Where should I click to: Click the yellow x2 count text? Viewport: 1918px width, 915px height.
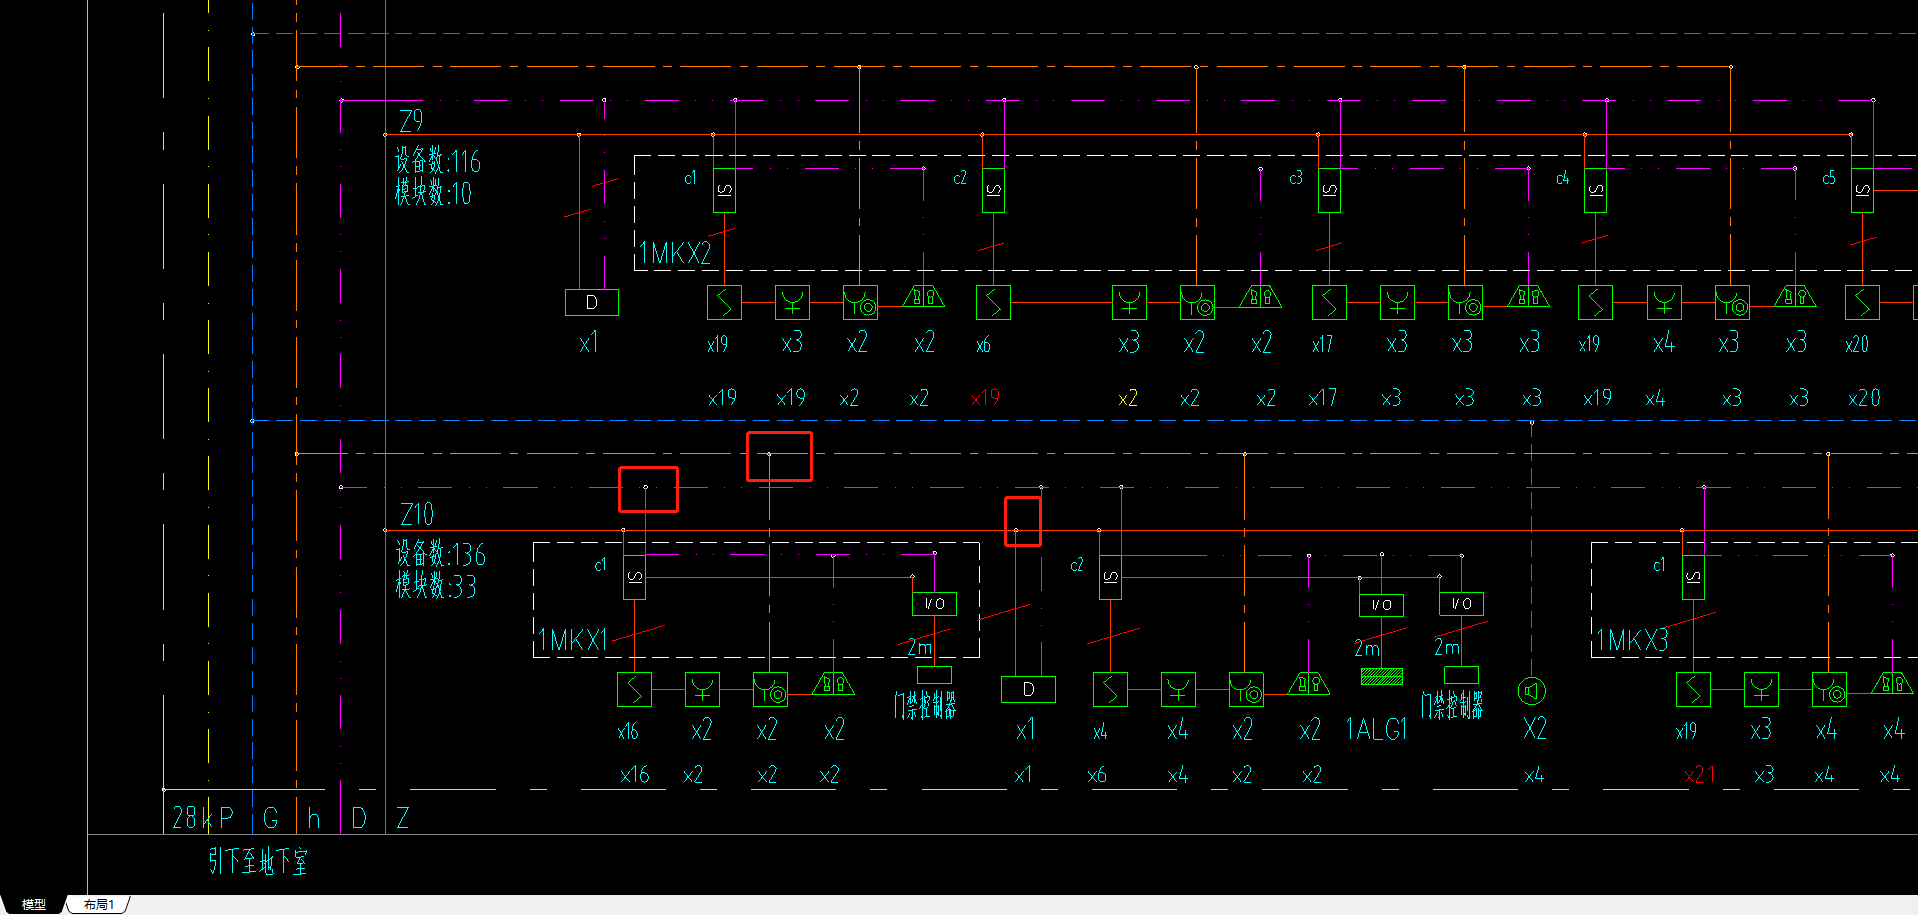coord(1128,399)
